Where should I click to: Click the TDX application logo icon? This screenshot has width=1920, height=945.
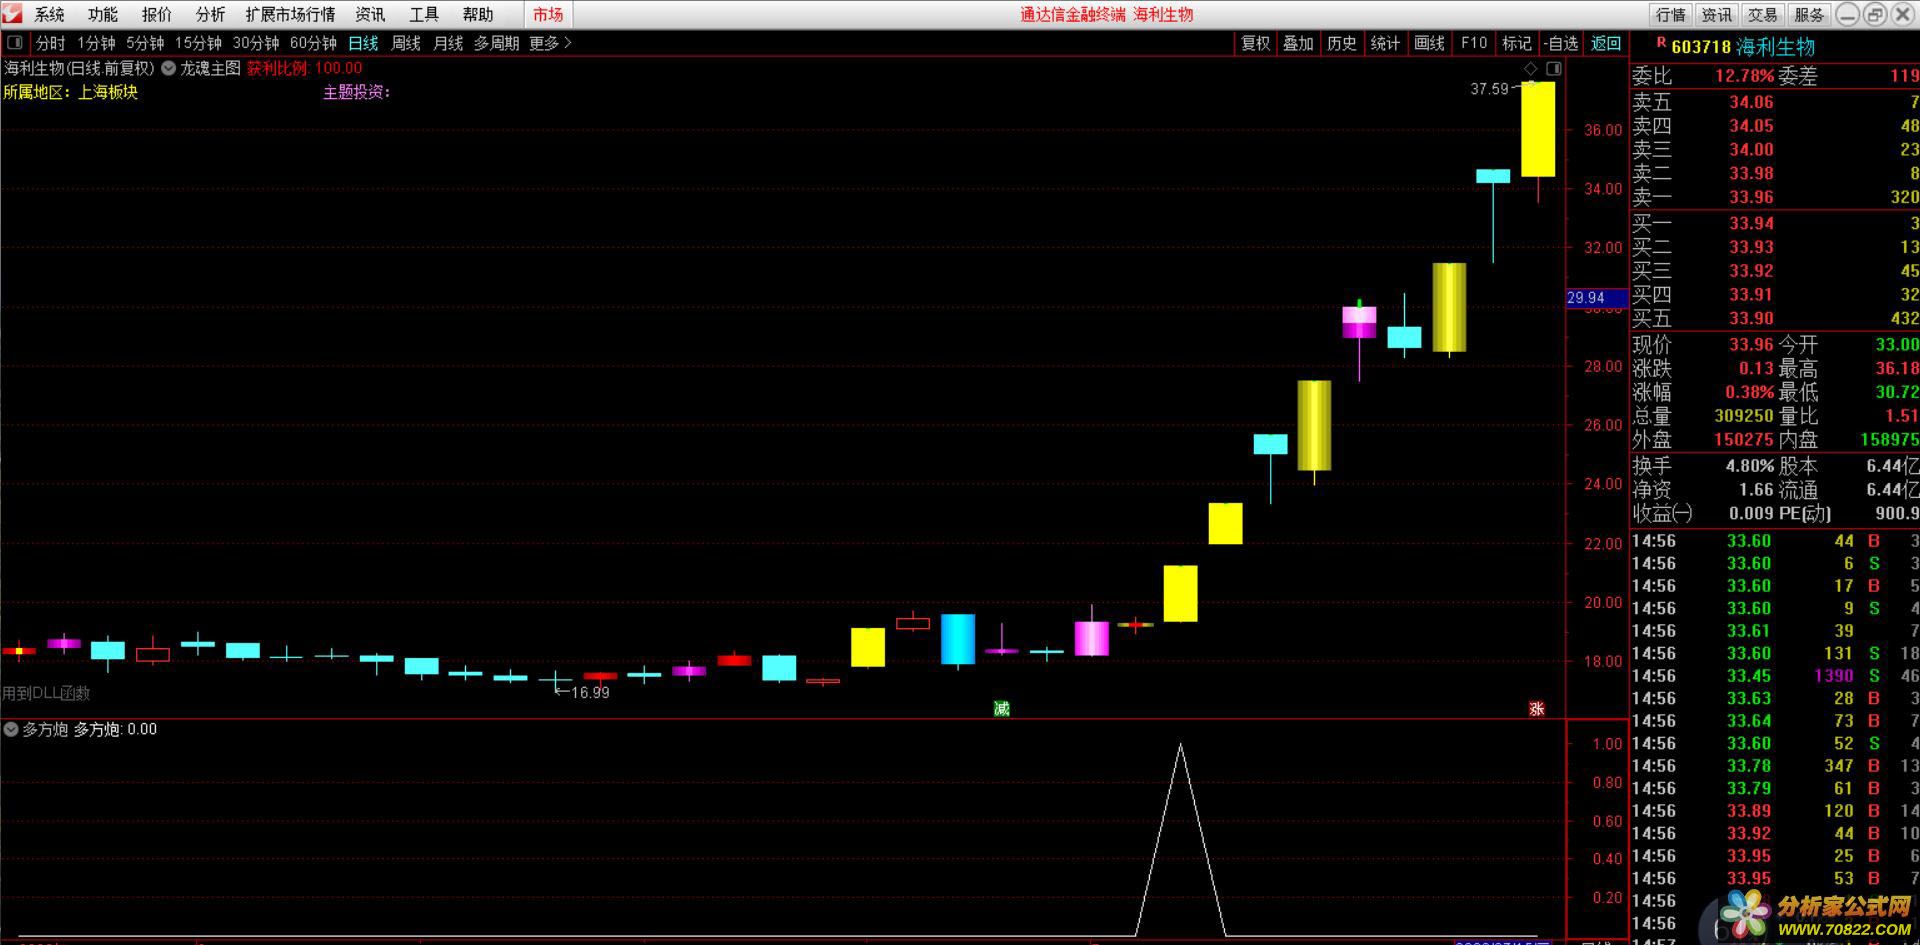(11, 13)
